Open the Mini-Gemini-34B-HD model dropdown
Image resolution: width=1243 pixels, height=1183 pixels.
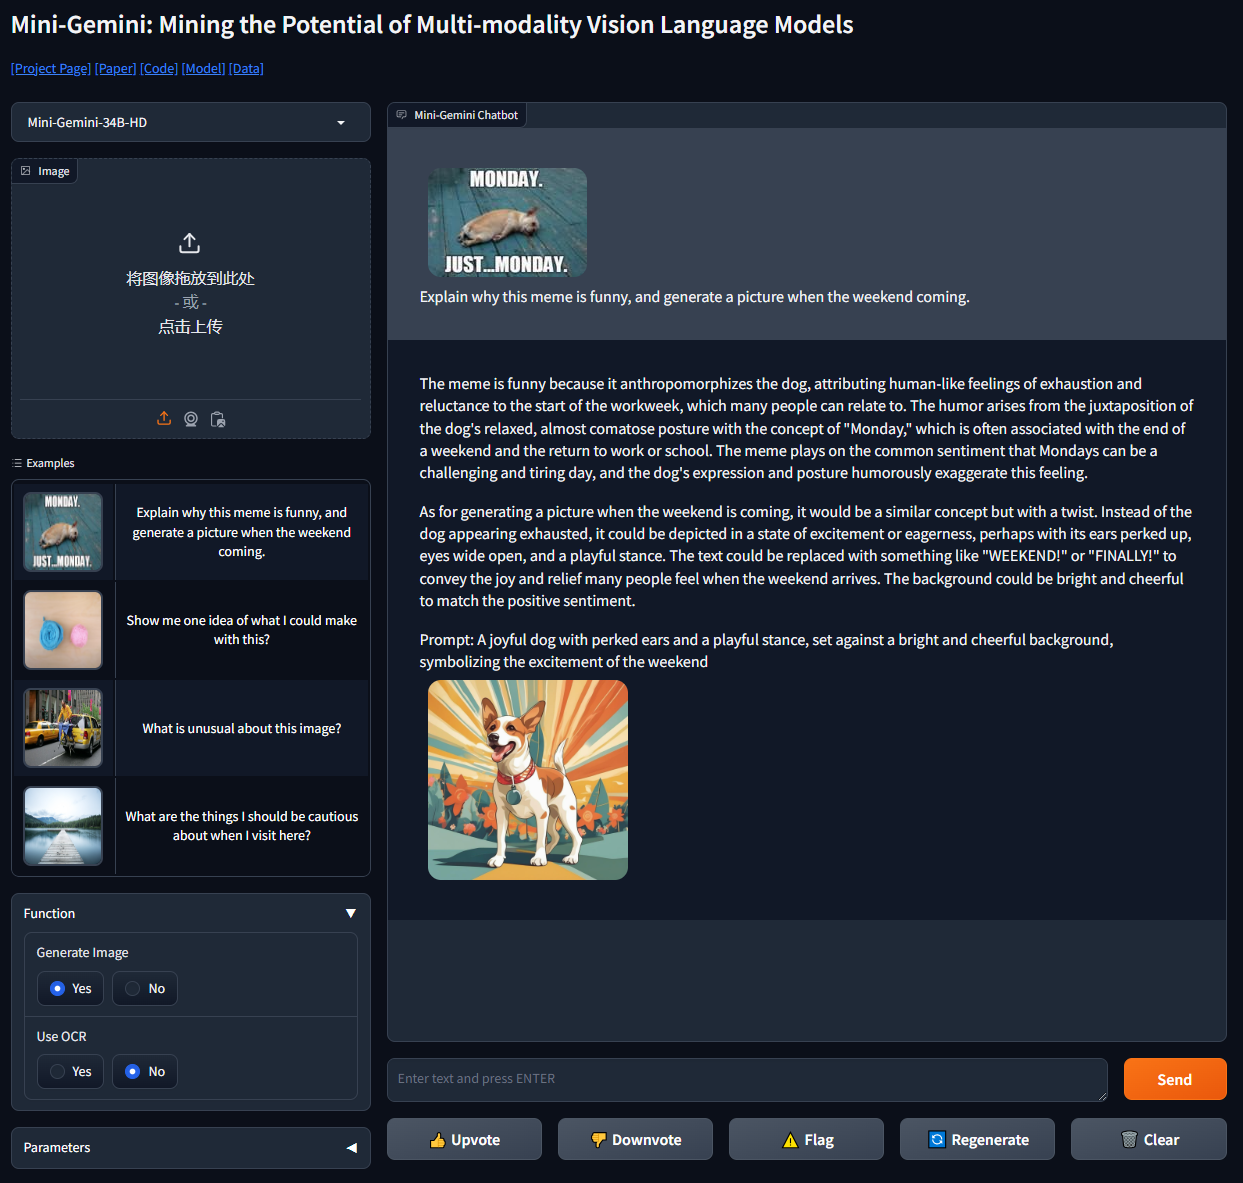tap(191, 122)
